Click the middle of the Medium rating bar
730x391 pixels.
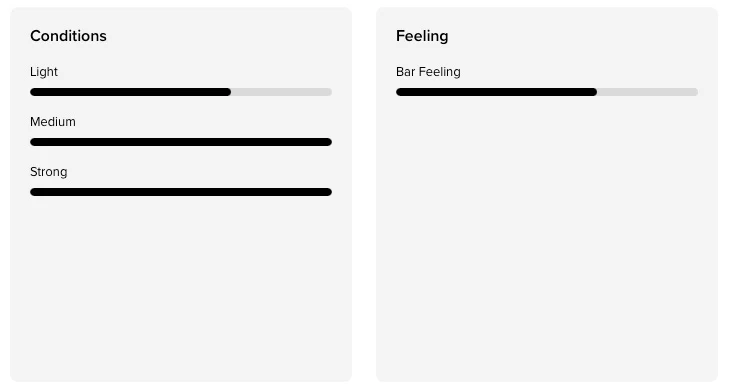pos(181,142)
